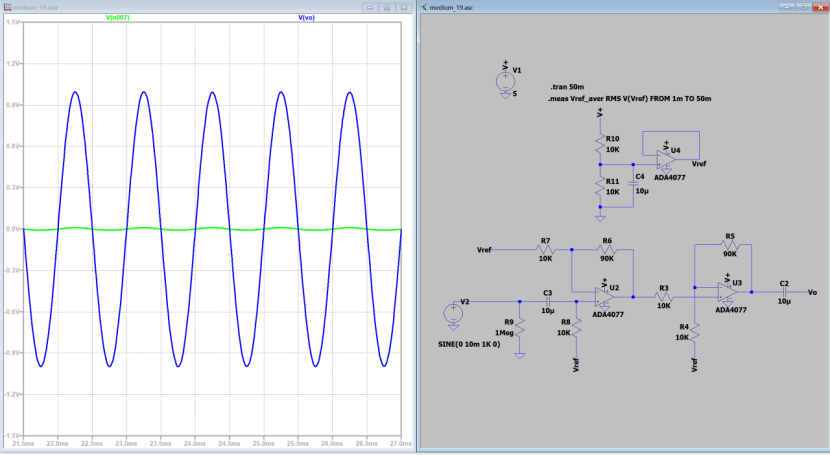Minimize the medium_19.raw waveform window
830x455 pixels.
369,6
